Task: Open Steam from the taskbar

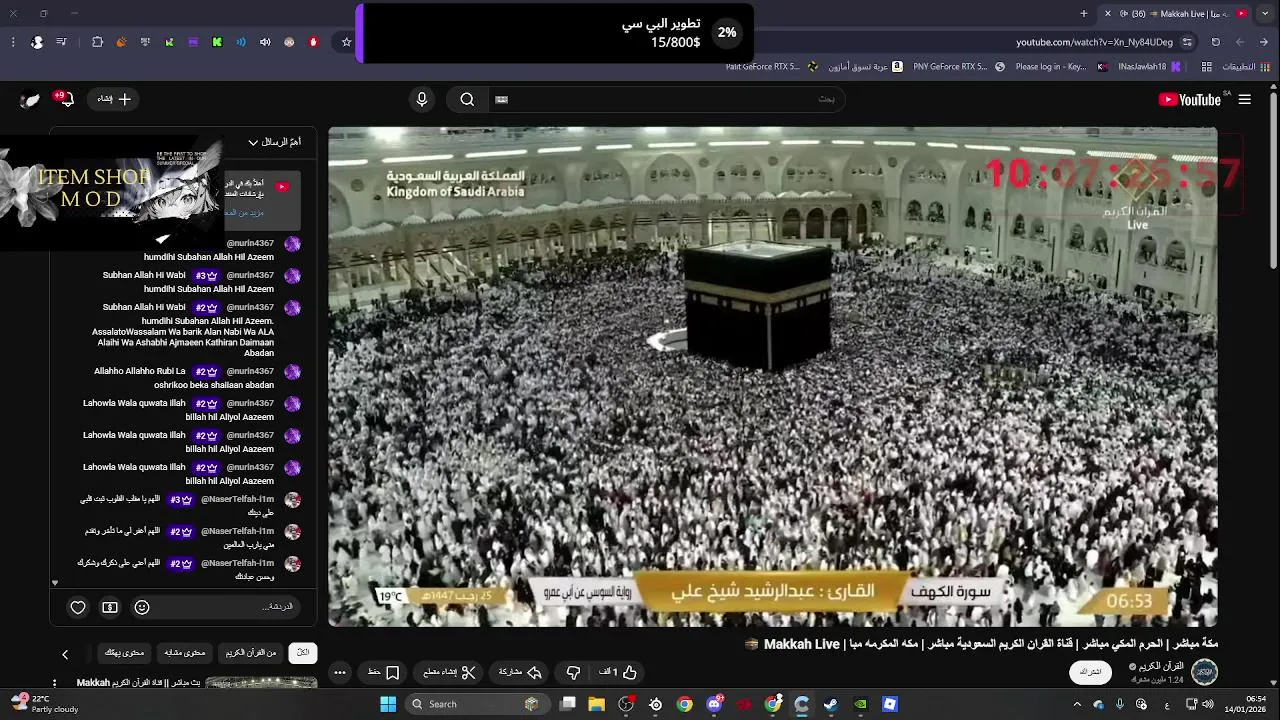Action: tap(831, 704)
